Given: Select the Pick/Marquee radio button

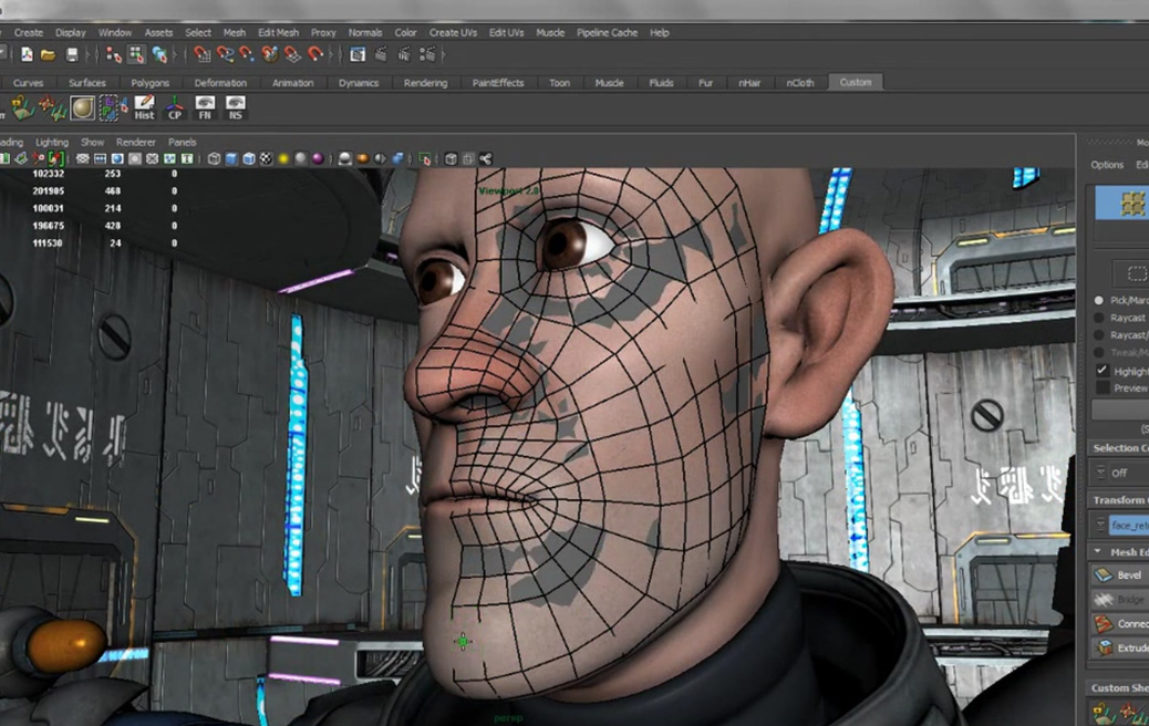Looking at the screenshot, I should point(1100,300).
